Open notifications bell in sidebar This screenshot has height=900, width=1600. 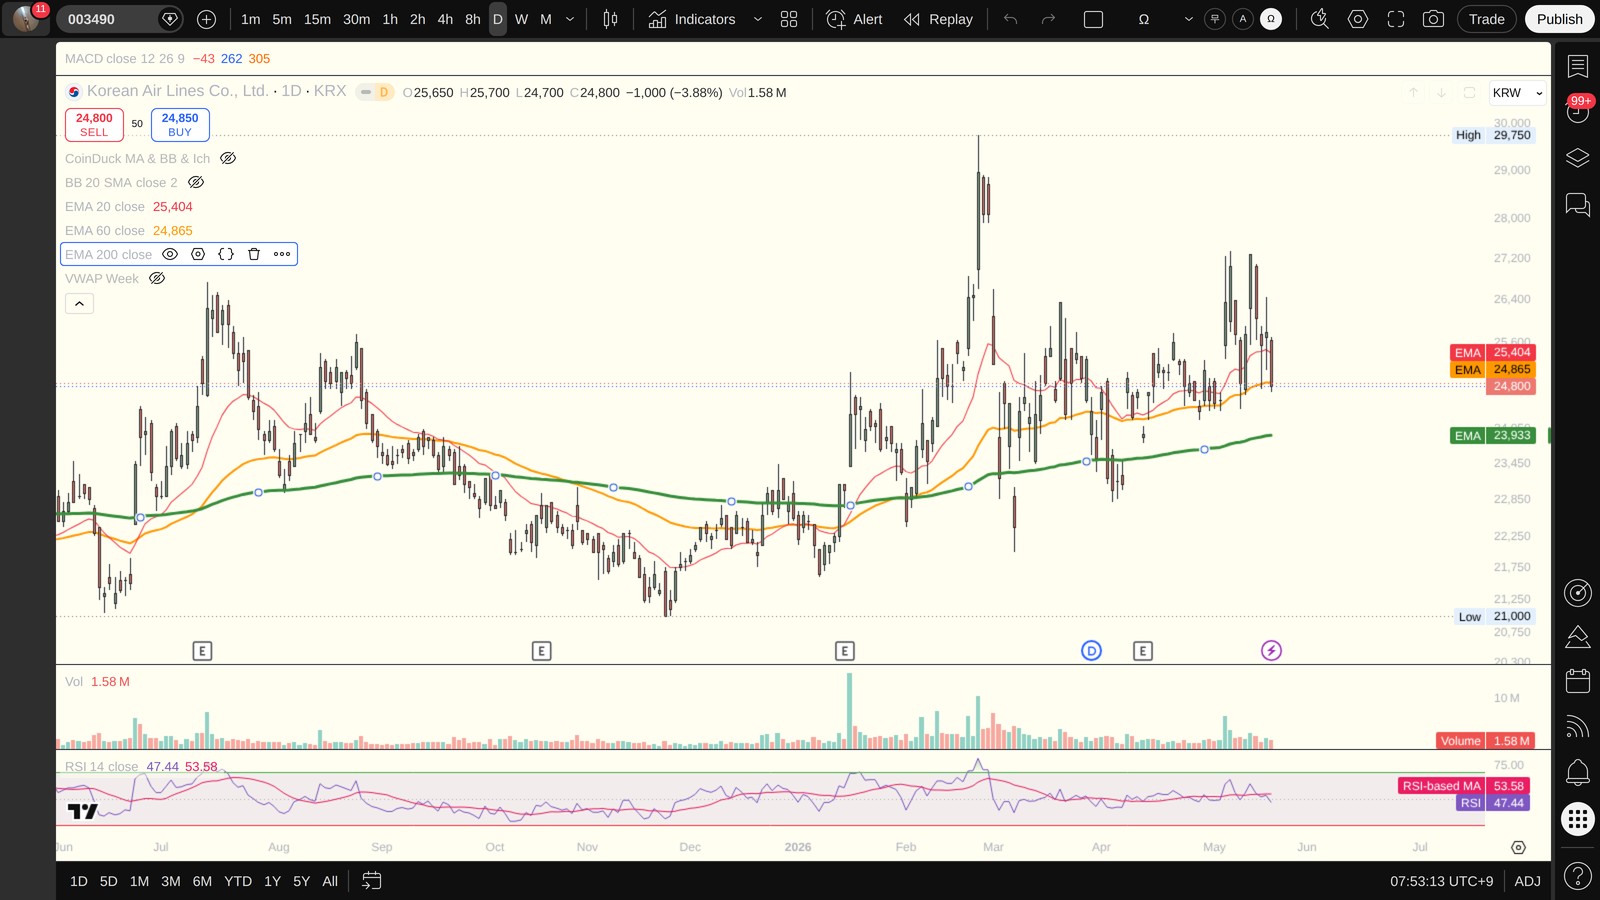pyautogui.click(x=1578, y=772)
